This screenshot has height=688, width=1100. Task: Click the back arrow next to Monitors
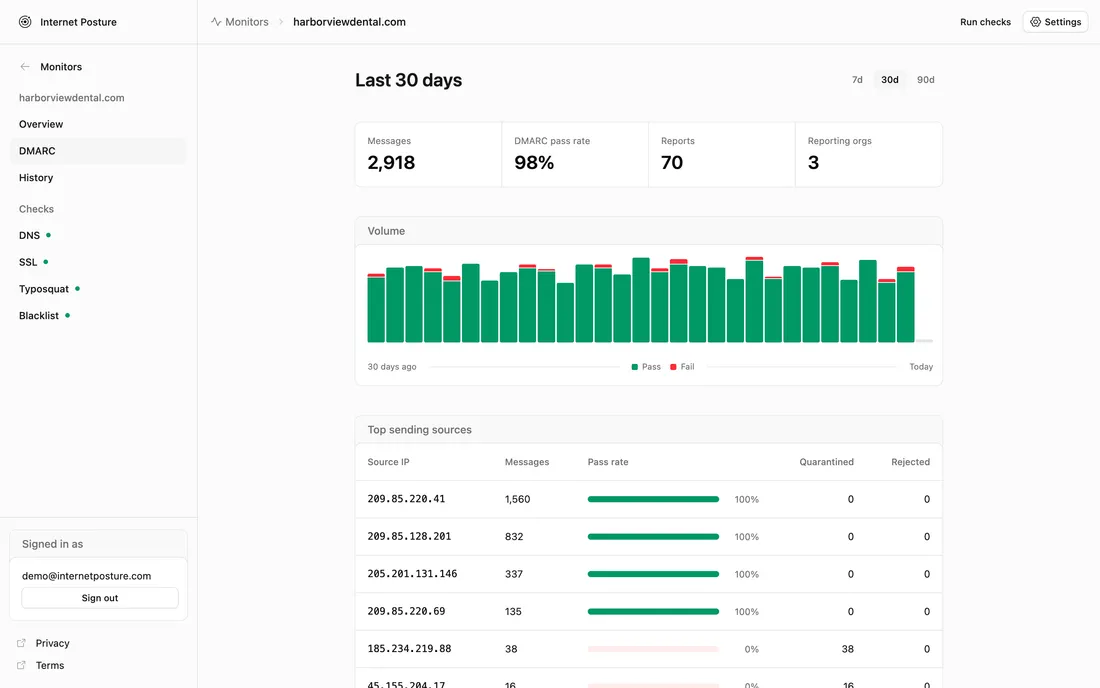[x=25, y=67]
